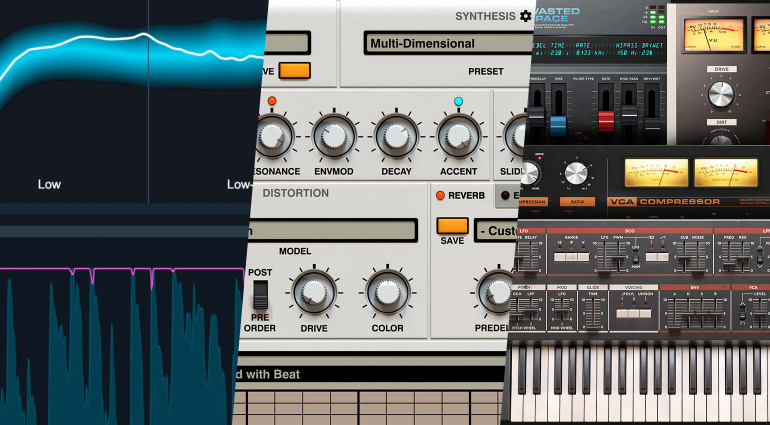Click the Drive knob under the VU meter

point(719,94)
